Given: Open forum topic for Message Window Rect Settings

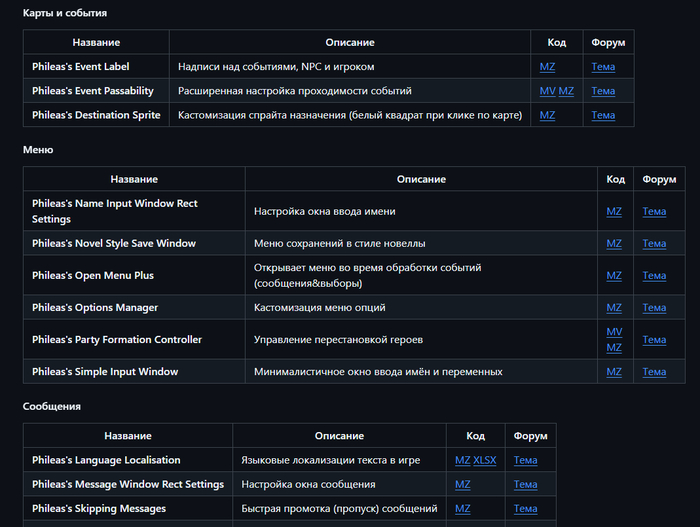Looking at the screenshot, I should pos(525,484).
